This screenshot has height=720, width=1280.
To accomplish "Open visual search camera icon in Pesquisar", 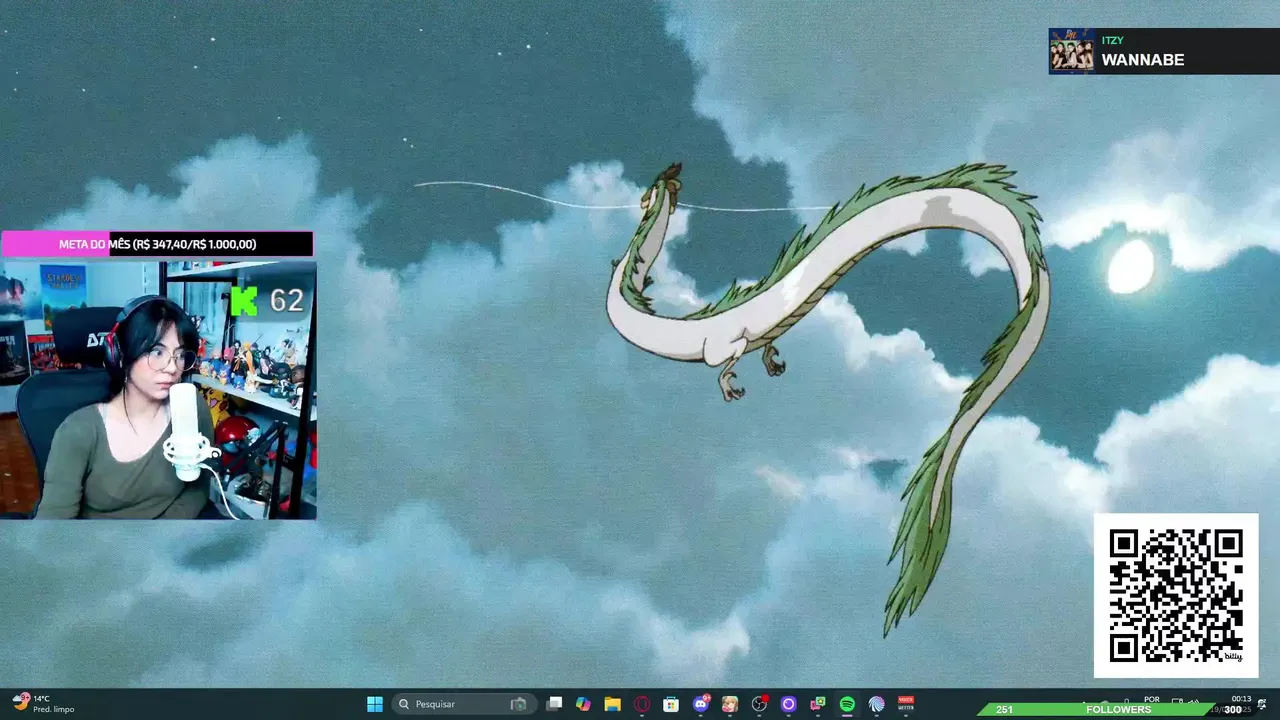I will tap(518, 704).
